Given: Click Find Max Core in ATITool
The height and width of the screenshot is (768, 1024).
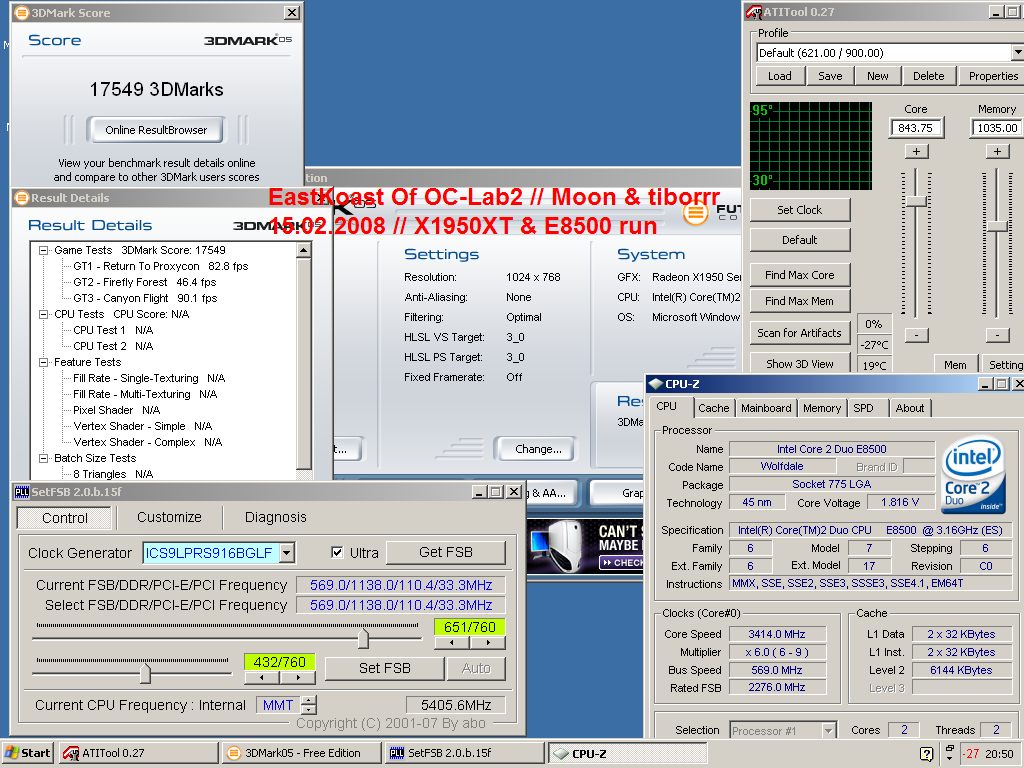Looking at the screenshot, I should [x=799, y=275].
